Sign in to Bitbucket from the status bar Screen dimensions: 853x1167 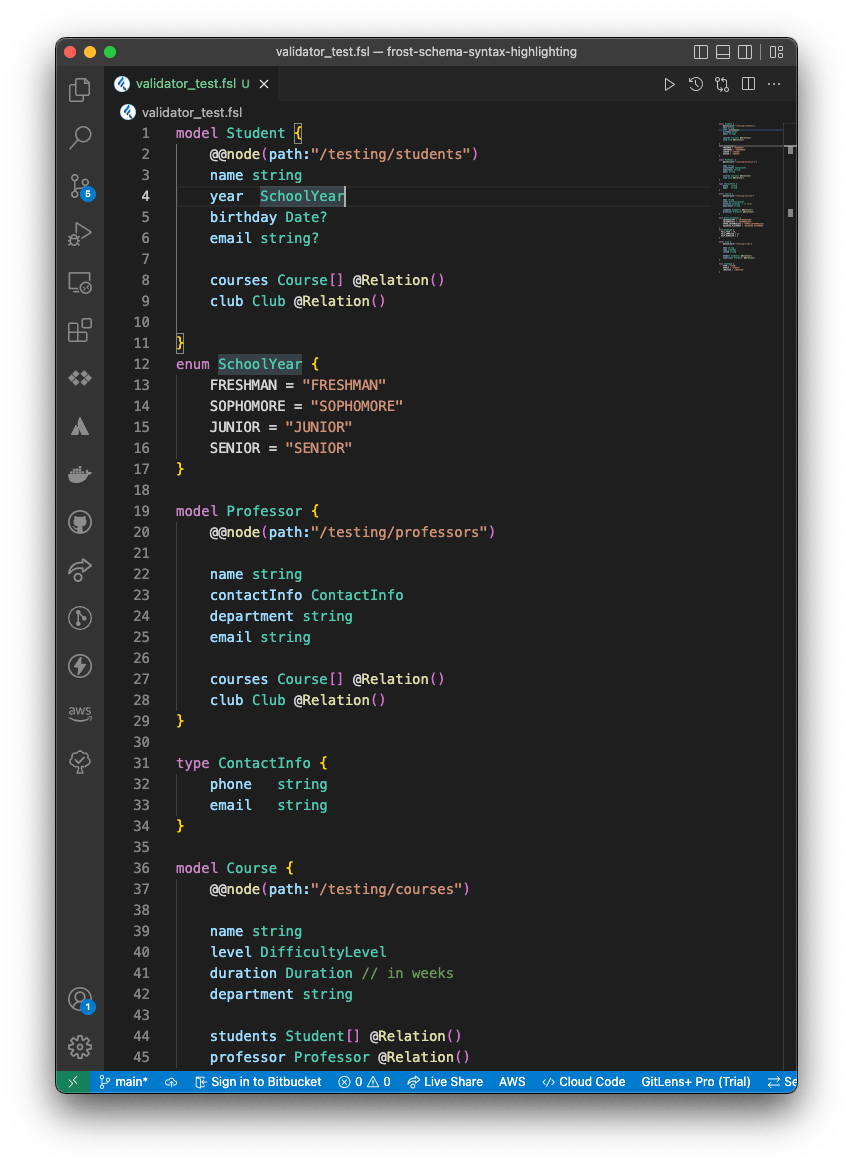pyautogui.click(x=258, y=1081)
